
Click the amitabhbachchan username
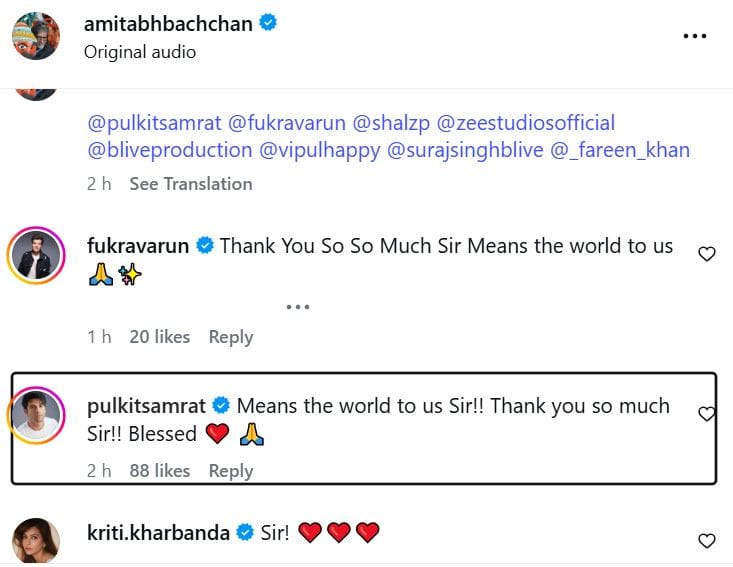pos(168,24)
